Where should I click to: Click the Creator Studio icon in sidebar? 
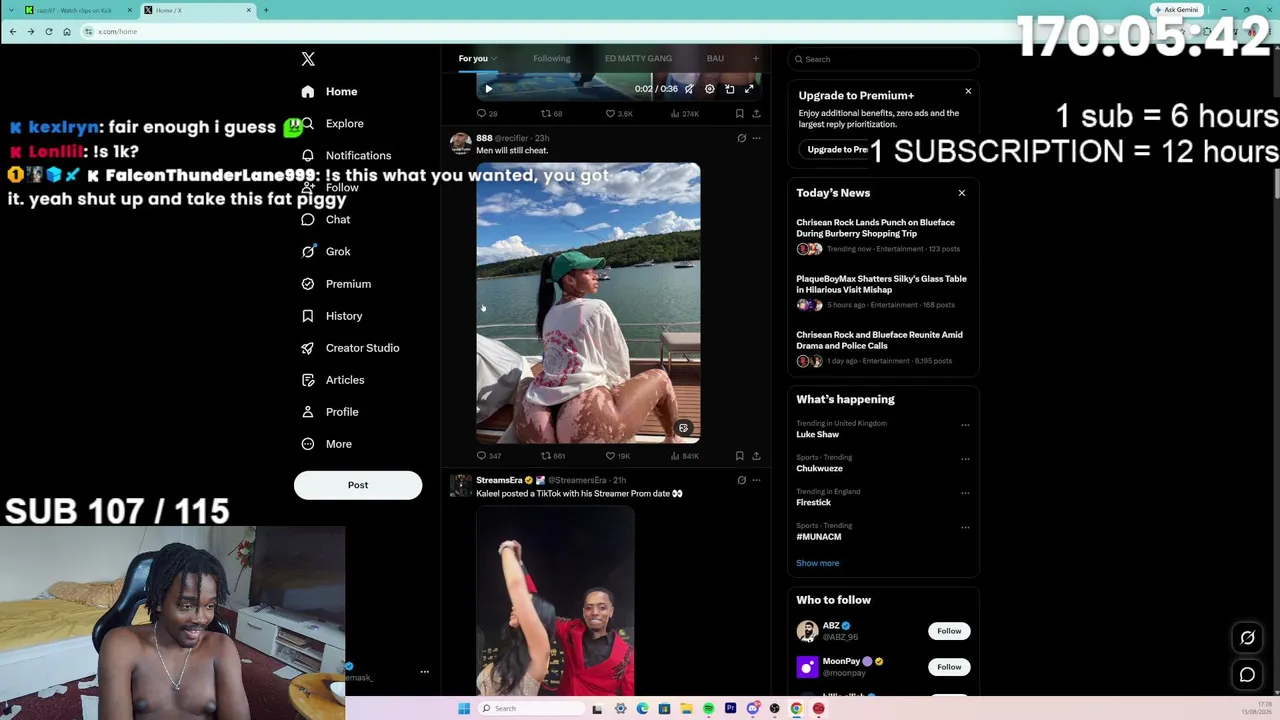[308, 348]
